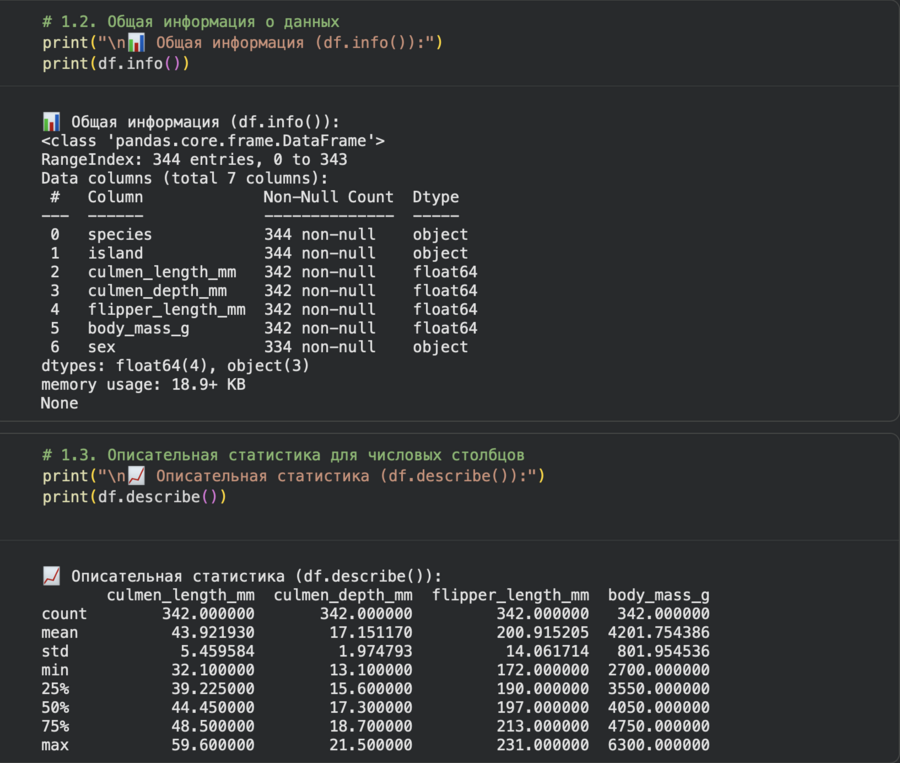Click the max value '59.600000'
Viewport: 900px width, 763px height.
213,745
